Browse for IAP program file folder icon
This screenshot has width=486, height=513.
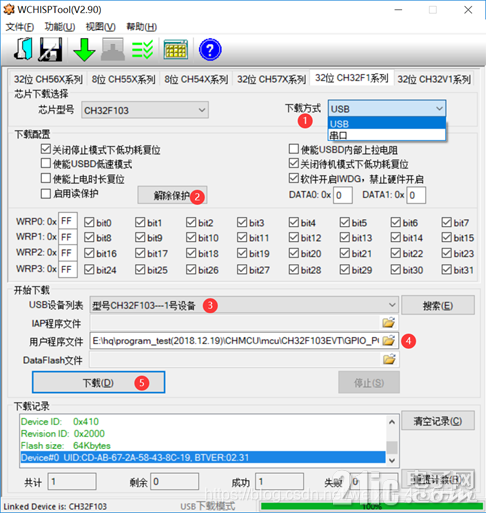389,323
